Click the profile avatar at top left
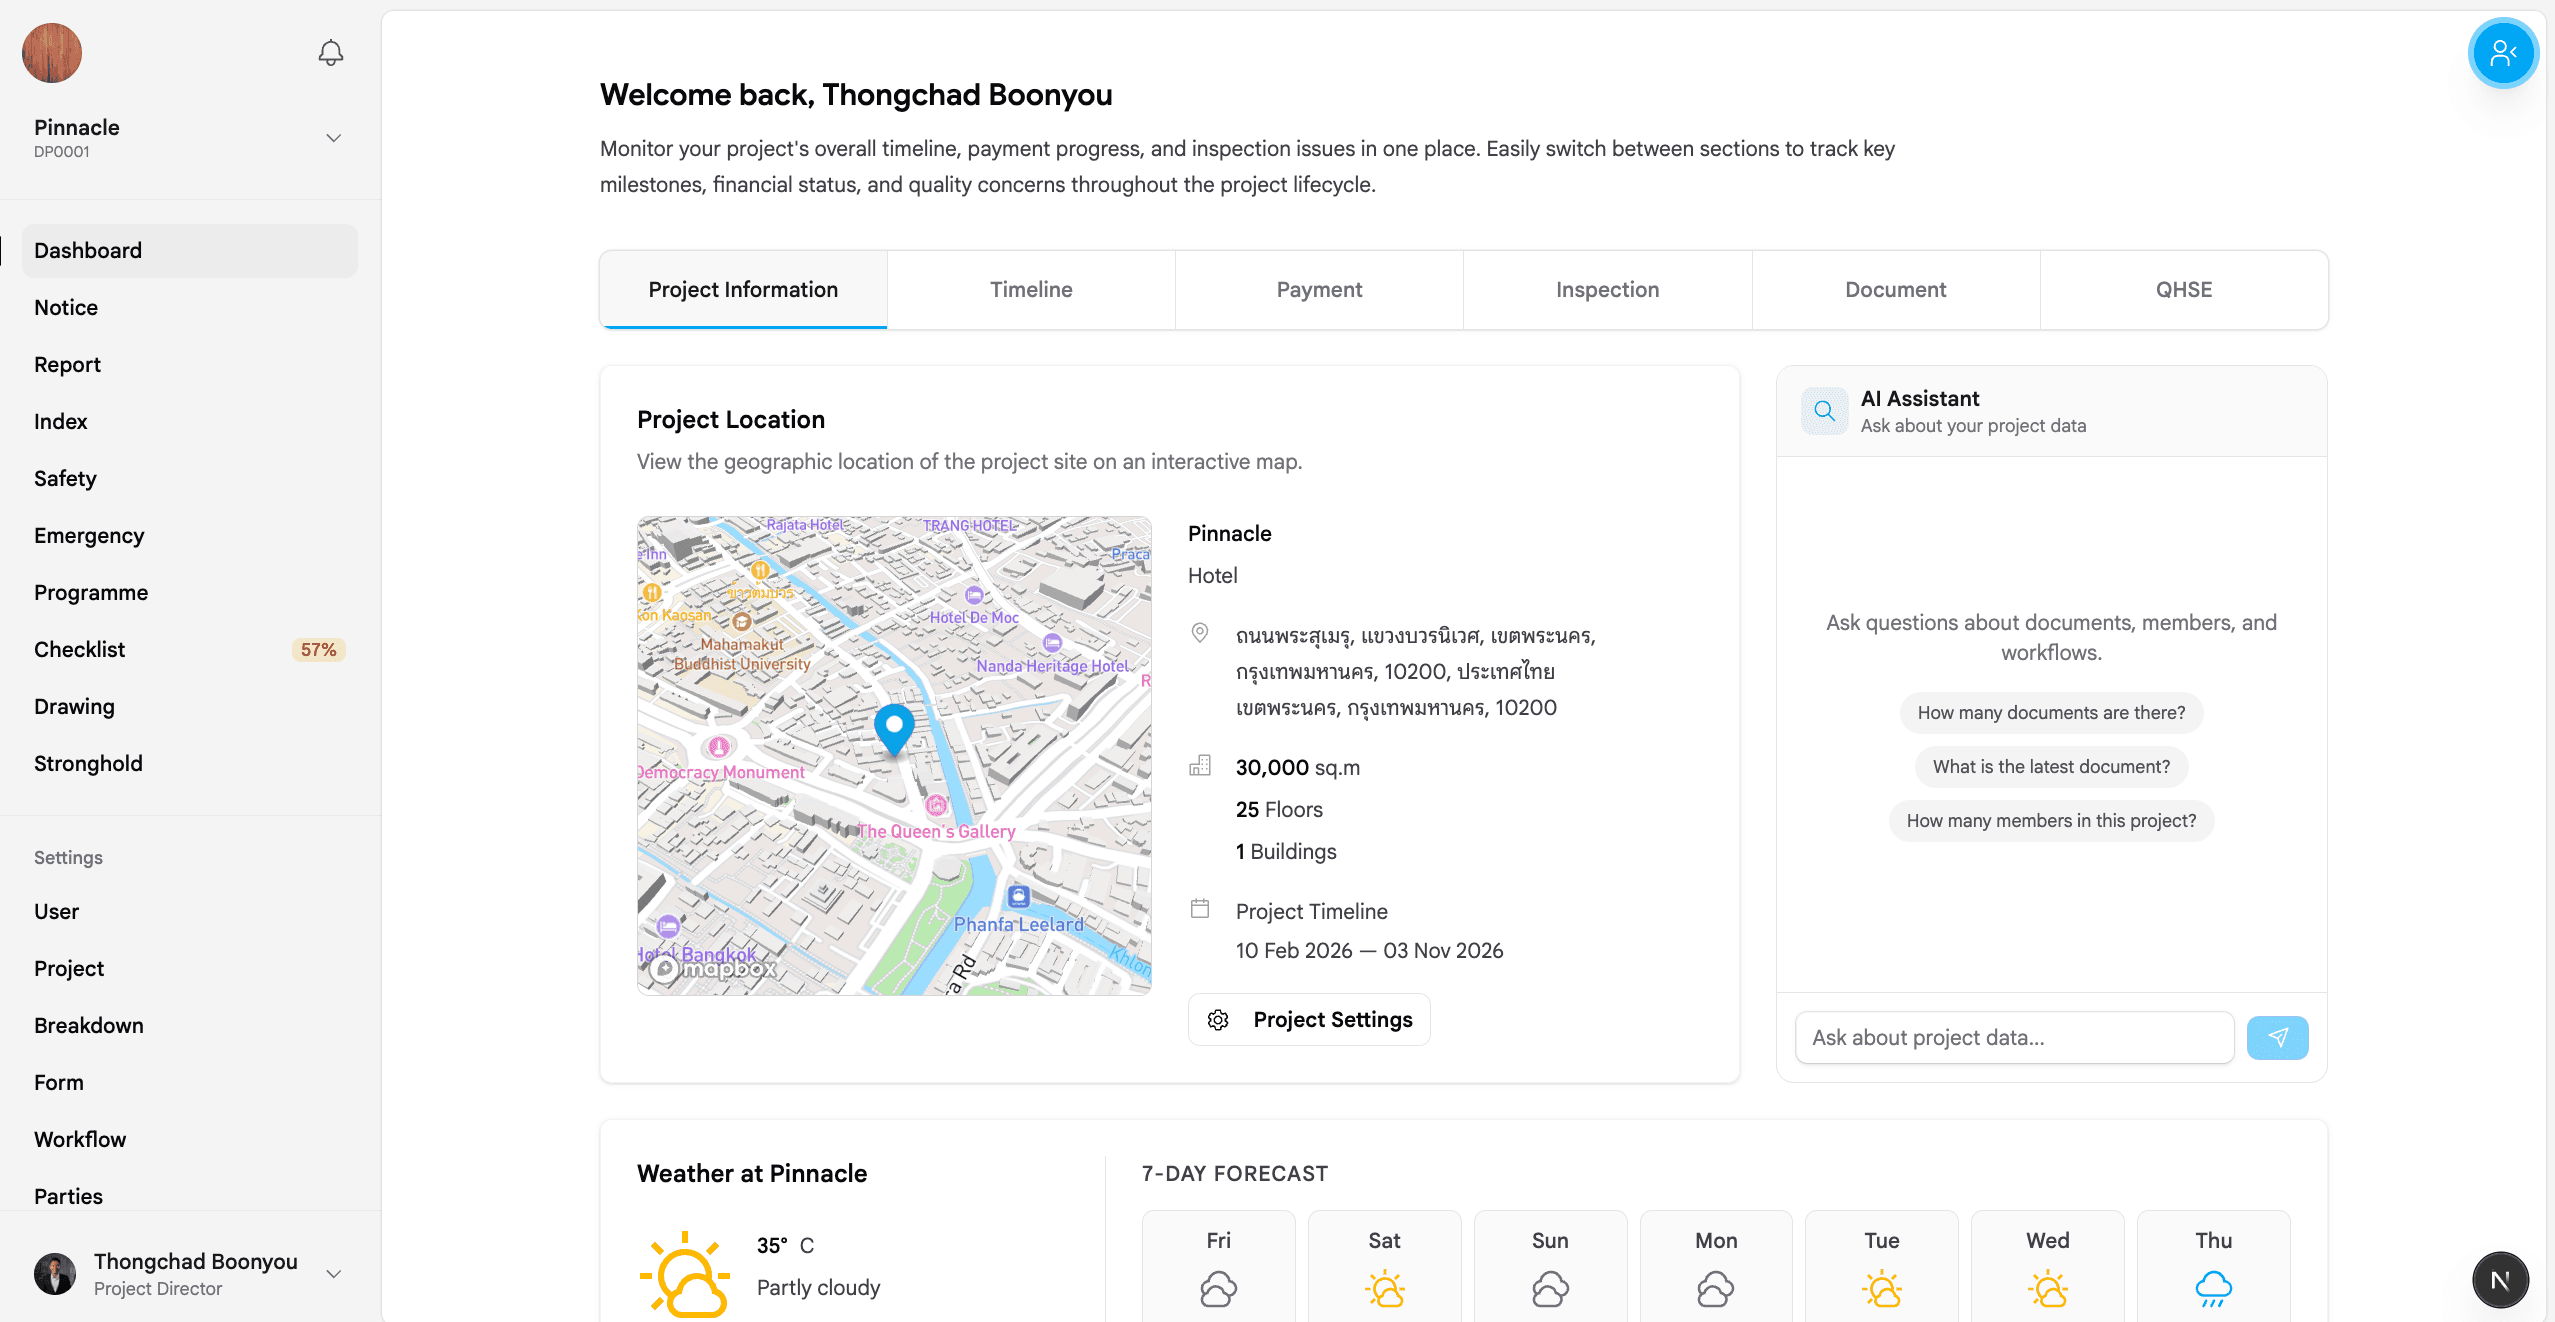Viewport: 2555px width, 1322px height. click(x=52, y=53)
